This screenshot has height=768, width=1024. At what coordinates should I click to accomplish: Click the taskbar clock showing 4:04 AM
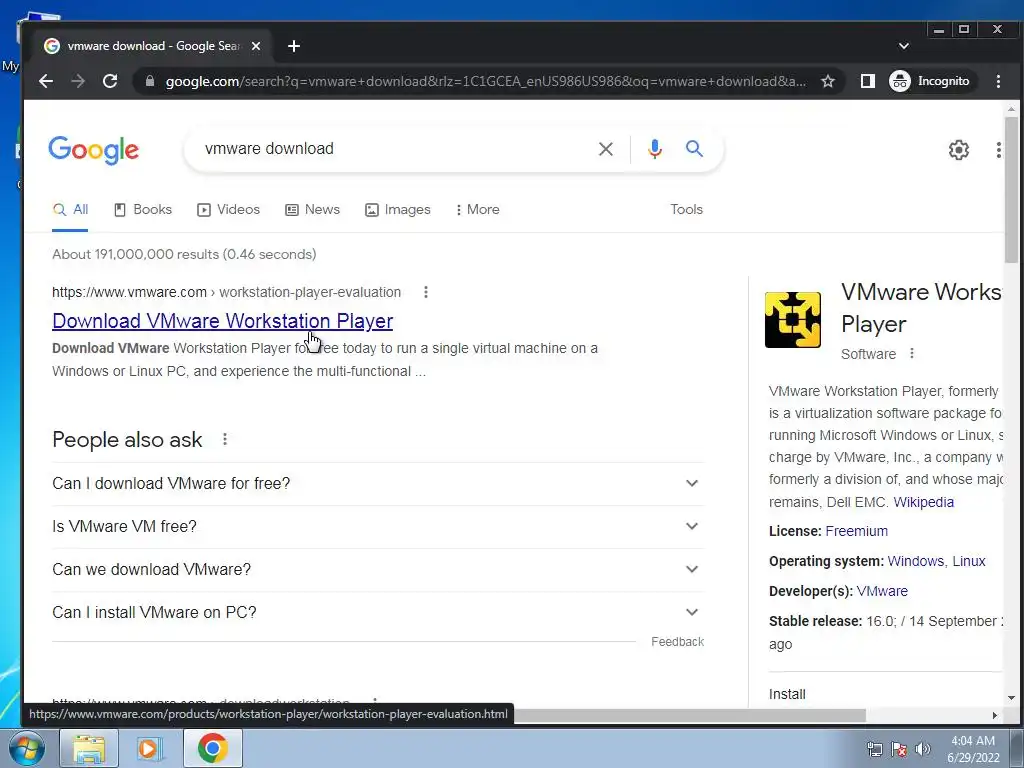click(x=973, y=749)
